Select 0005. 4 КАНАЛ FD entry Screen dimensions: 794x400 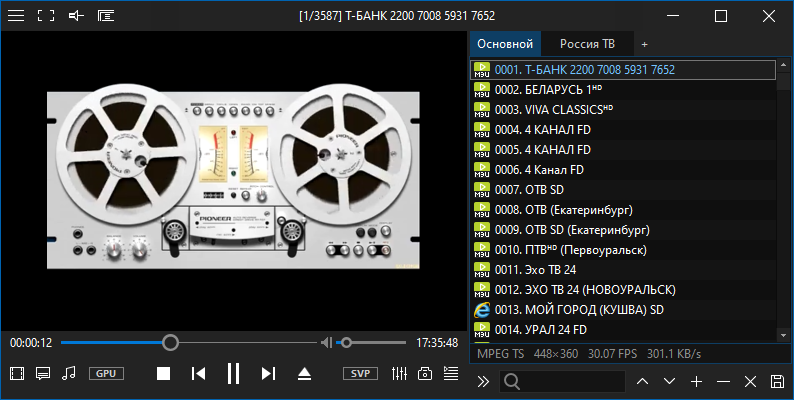coord(623,150)
